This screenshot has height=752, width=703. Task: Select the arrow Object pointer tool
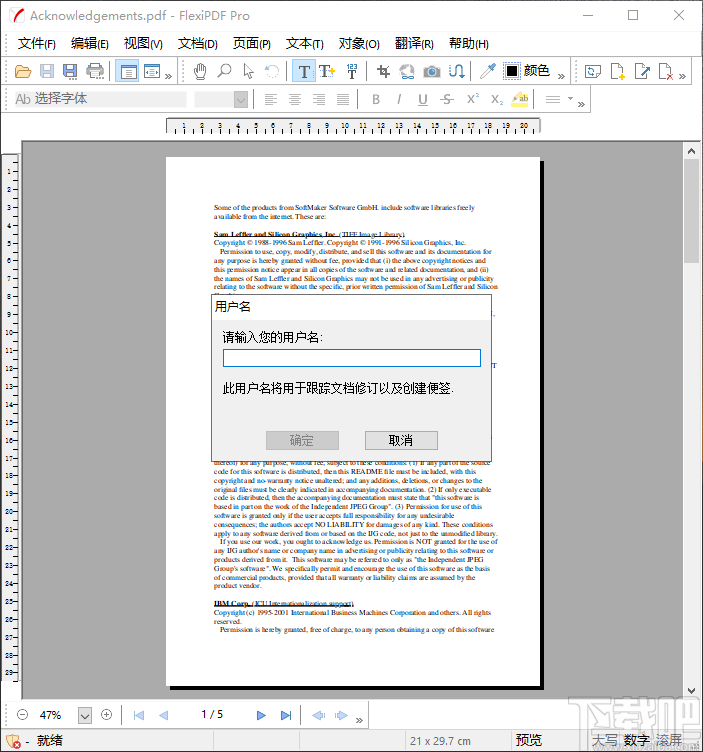pos(248,71)
